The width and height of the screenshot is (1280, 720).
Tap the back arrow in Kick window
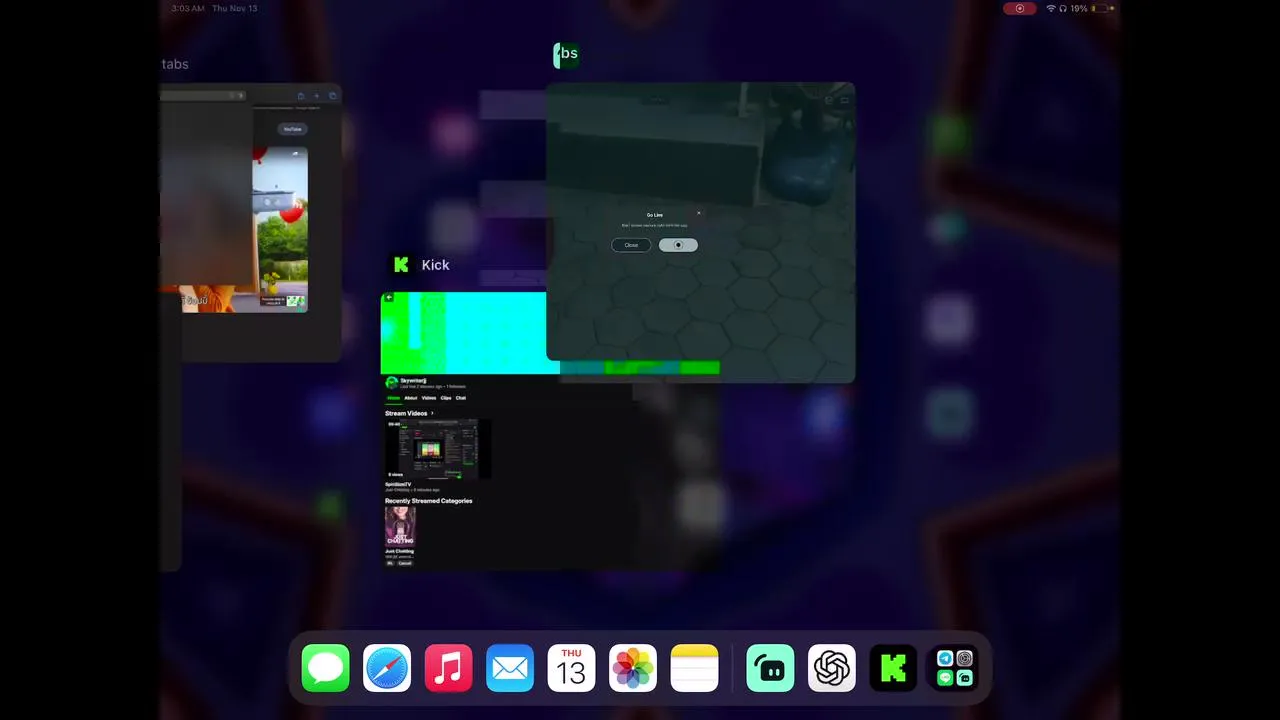tap(388, 297)
